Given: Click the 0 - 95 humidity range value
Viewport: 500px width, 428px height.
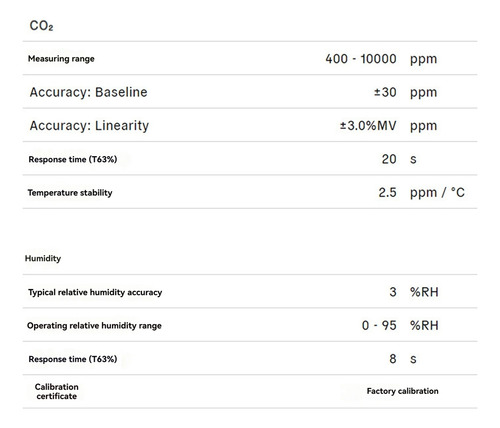Looking at the screenshot, I should tap(379, 325).
